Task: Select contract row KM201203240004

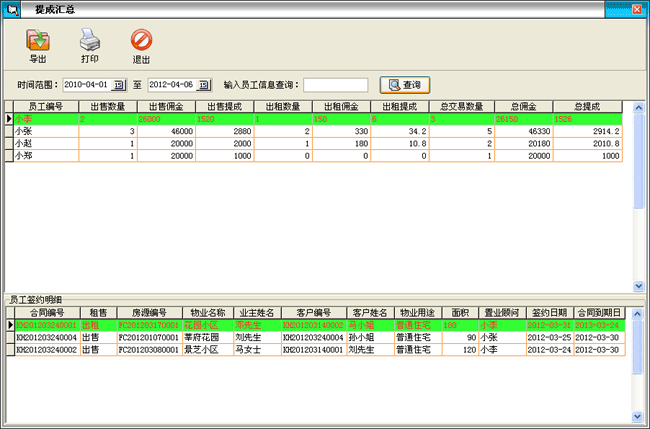Action: click(x=46, y=338)
